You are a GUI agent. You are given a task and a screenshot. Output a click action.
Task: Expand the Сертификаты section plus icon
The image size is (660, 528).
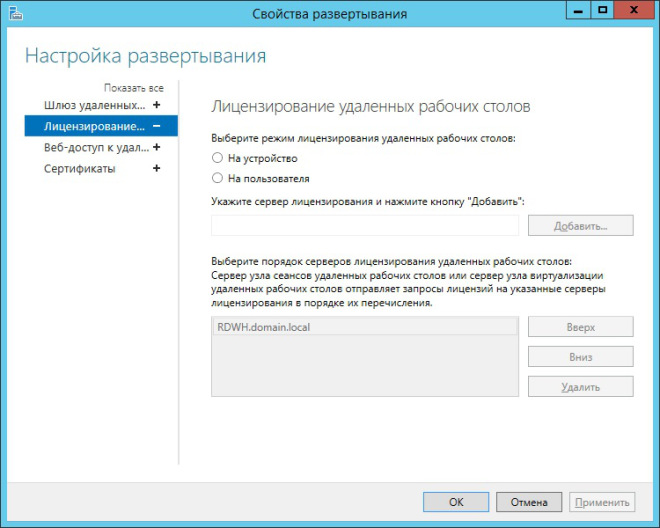[x=156, y=168]
